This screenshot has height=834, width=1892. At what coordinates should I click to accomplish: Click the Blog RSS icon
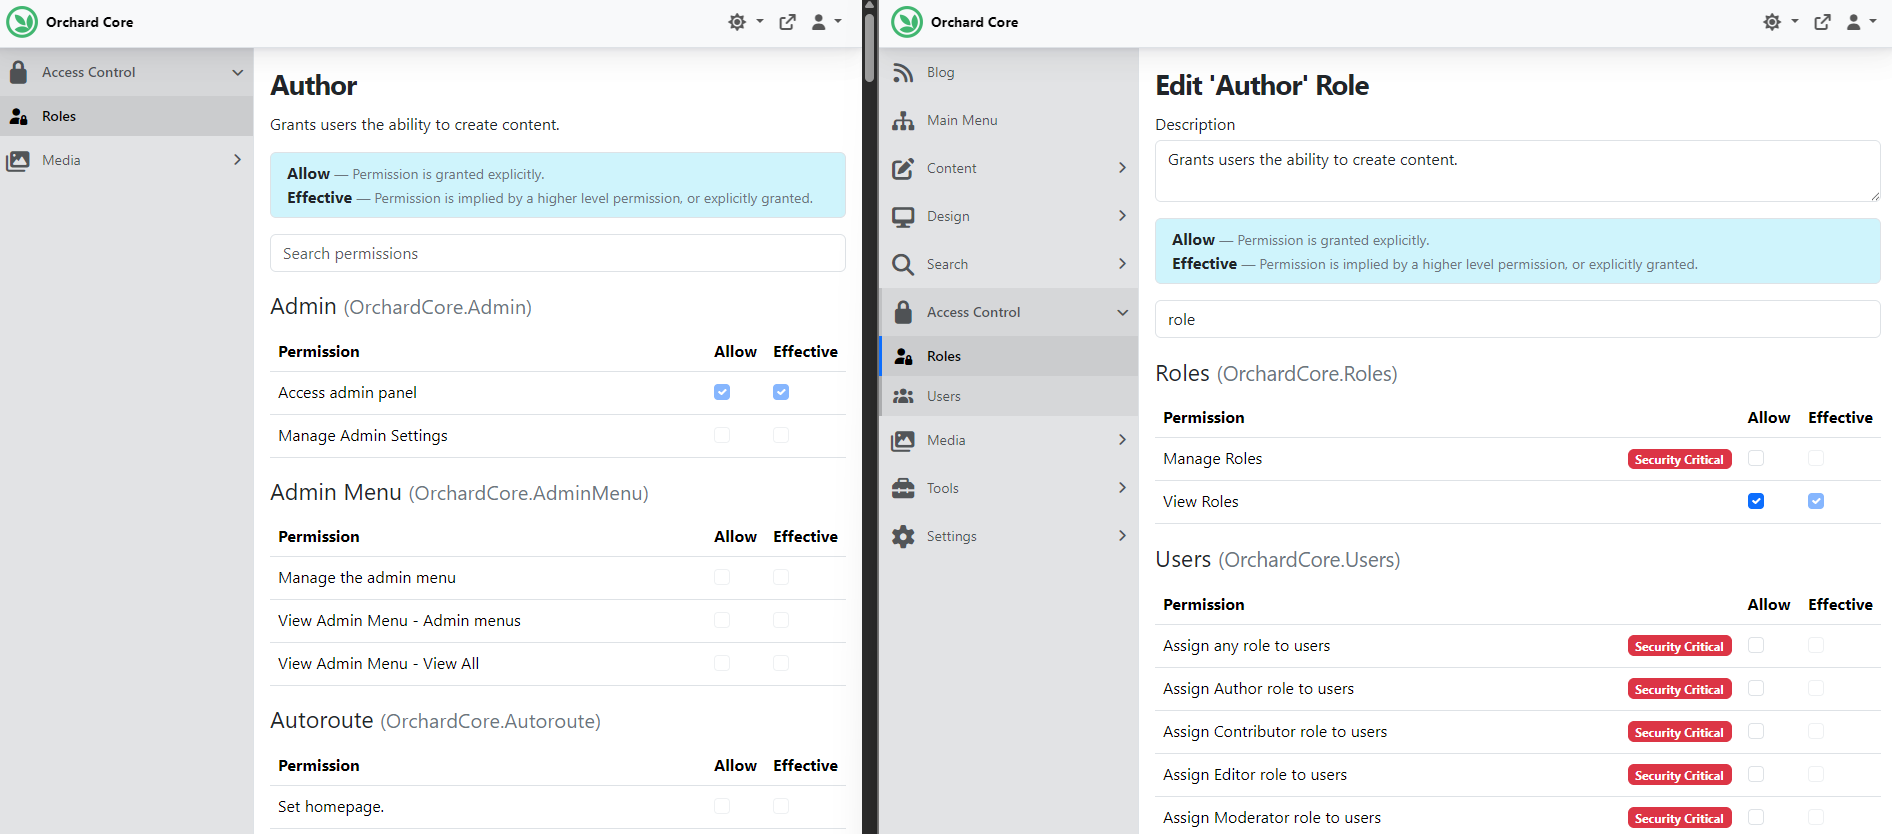903,72
